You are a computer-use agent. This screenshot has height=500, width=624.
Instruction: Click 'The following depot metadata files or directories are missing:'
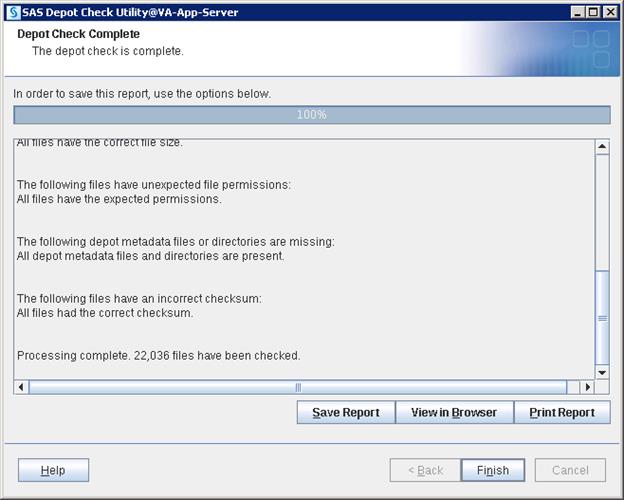click(x=176, y=242)
